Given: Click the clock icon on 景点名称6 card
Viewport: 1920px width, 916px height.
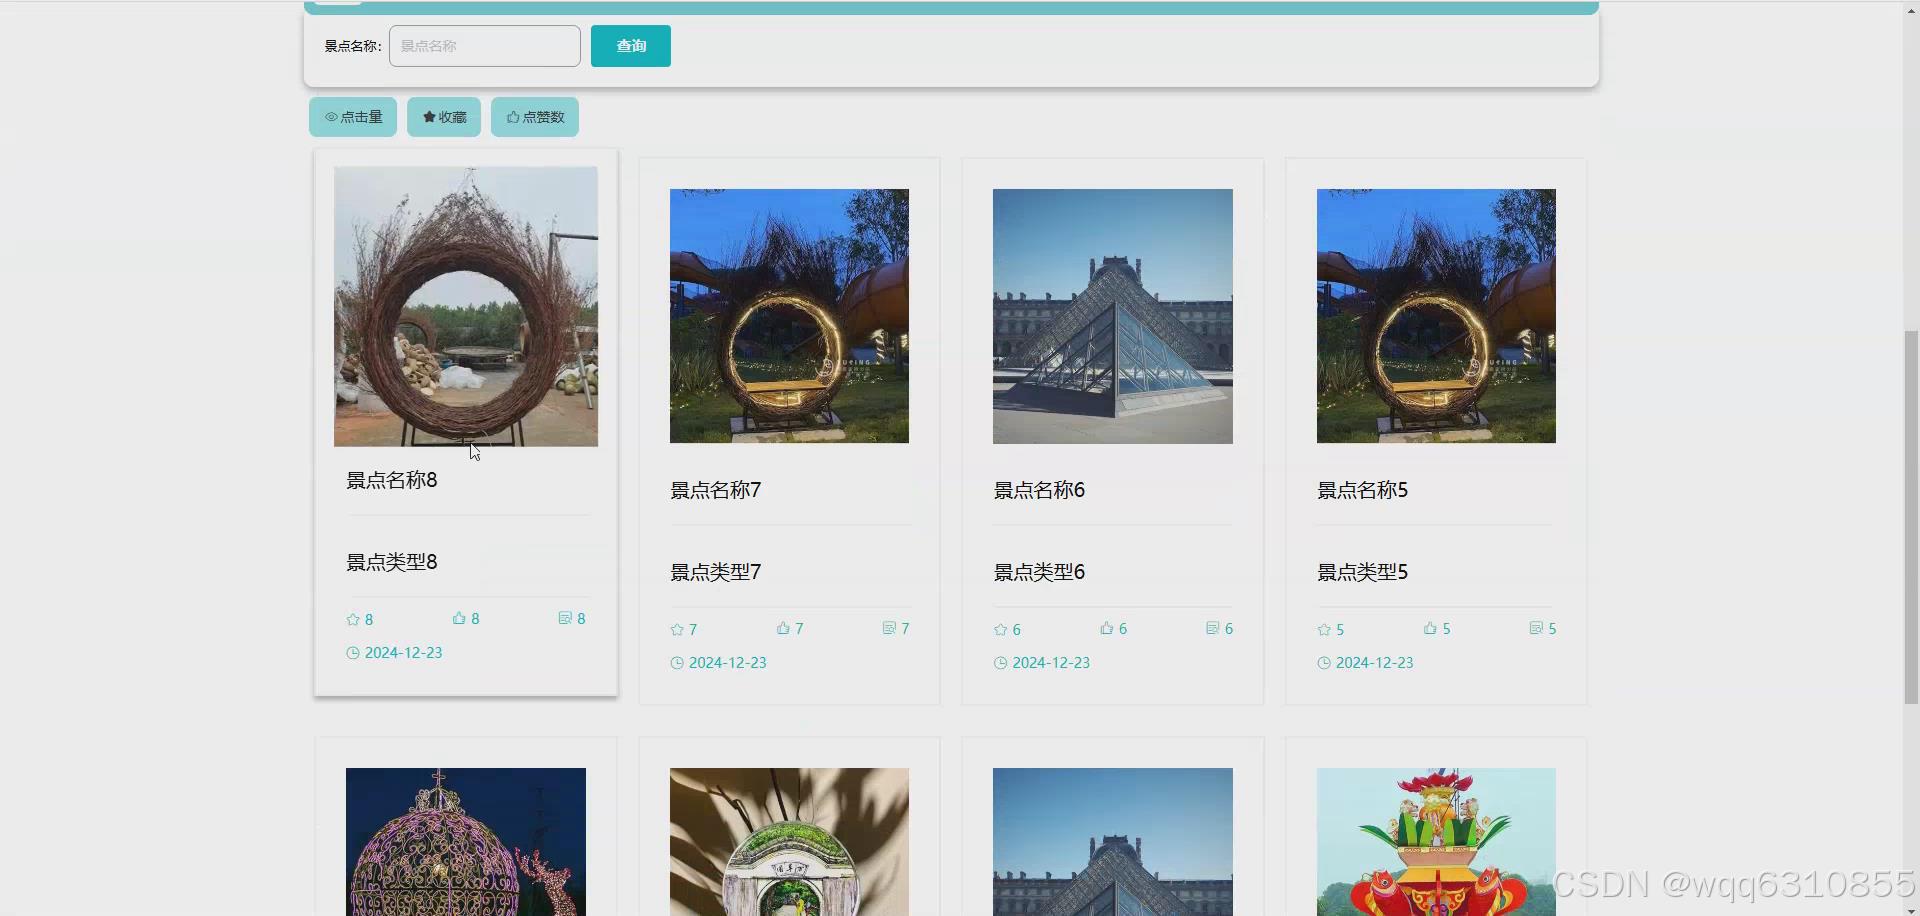Looking at the screenshot, I should point(1000,663).
